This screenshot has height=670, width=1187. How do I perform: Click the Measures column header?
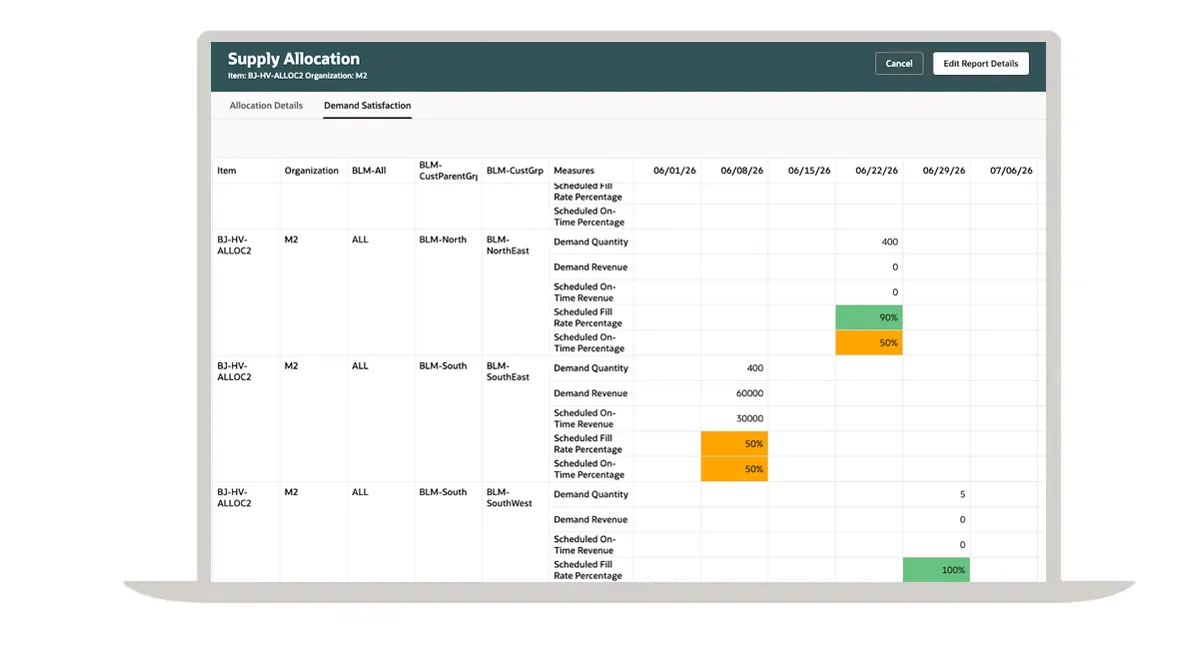(x=574, y=171)
